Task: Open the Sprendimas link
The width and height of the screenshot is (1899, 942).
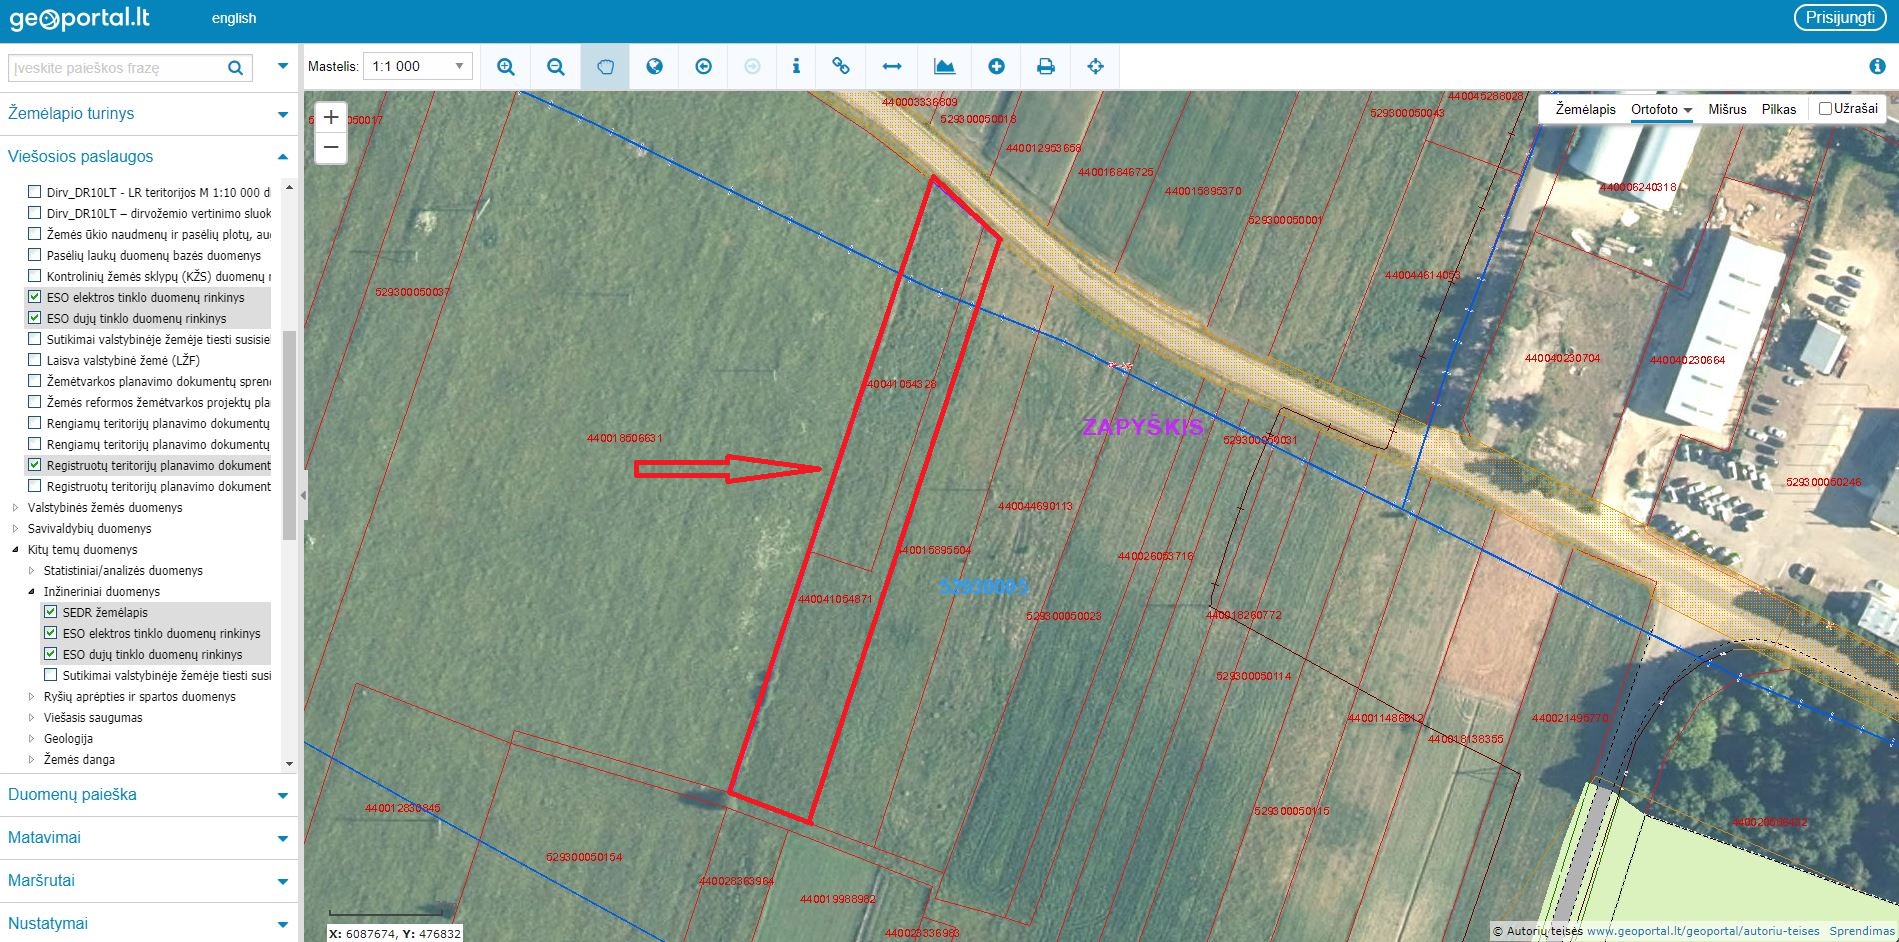Action: pos(1862,931)
